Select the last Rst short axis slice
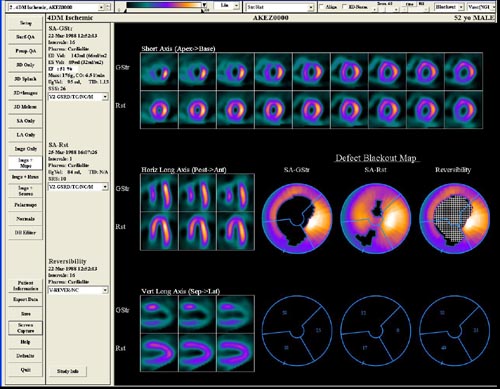The image size is (500, 389). pyautogui.click(x=464, y=110)
